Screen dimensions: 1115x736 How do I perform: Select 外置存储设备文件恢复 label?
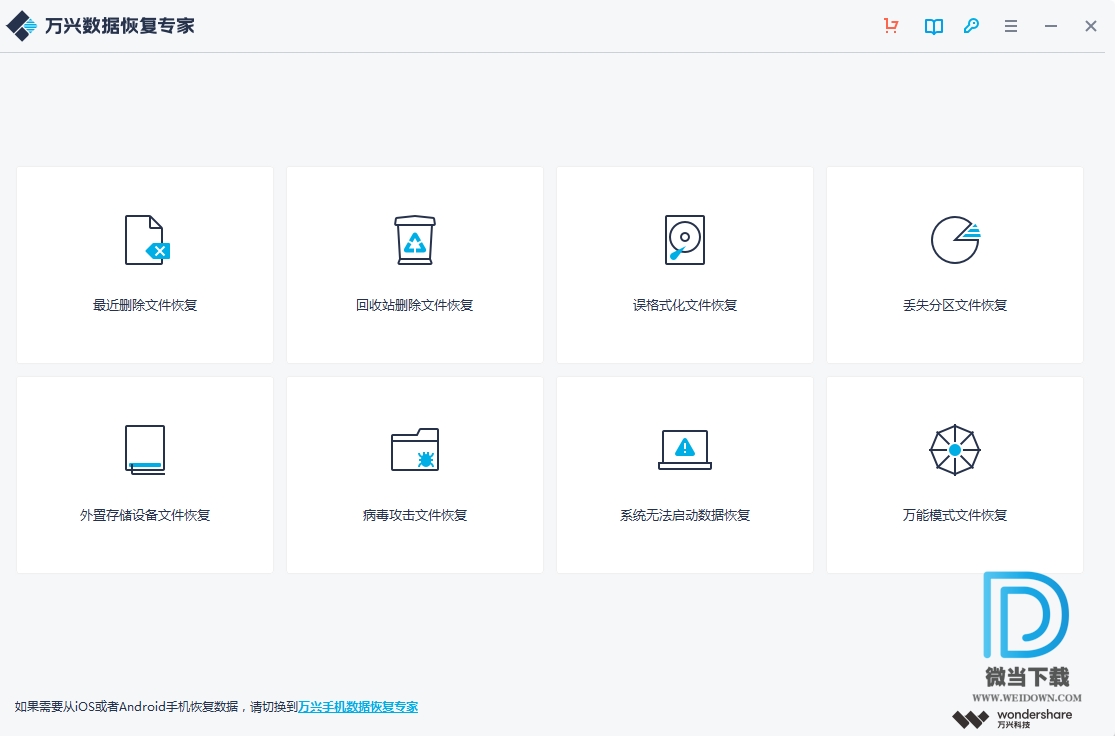[x=145, y=515]
